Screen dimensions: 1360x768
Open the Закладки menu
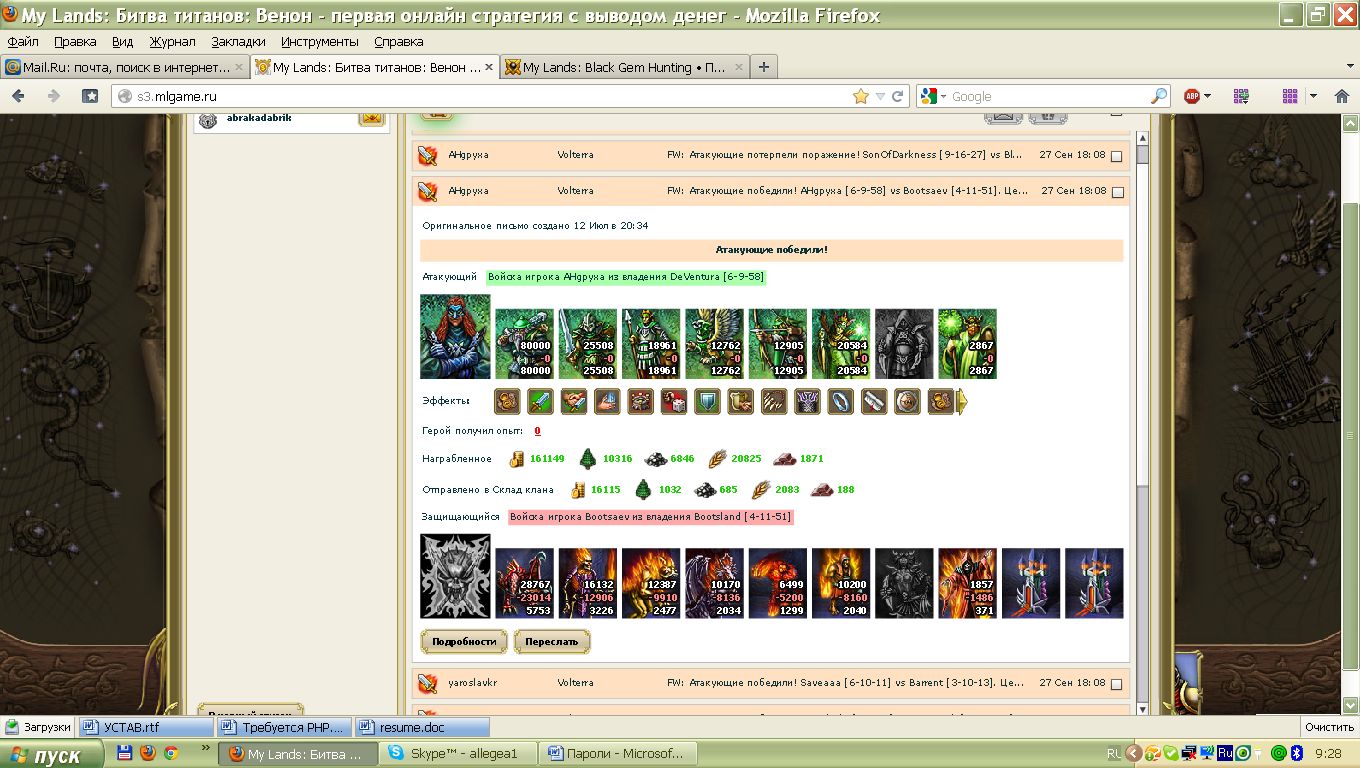click(239, 42)
